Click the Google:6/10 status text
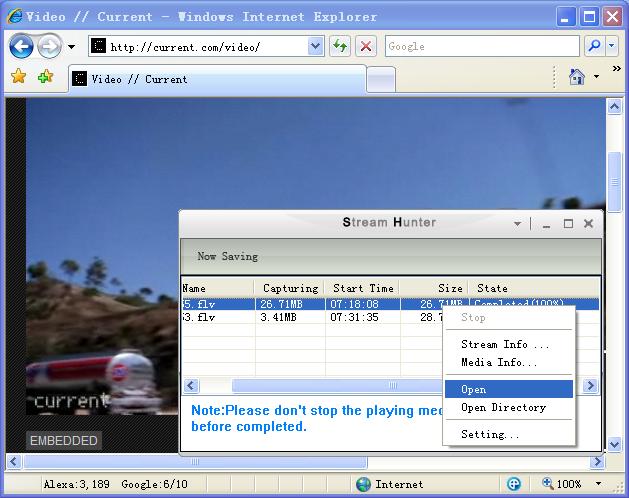This screenshot has height=498, width=629. [154, 484]
